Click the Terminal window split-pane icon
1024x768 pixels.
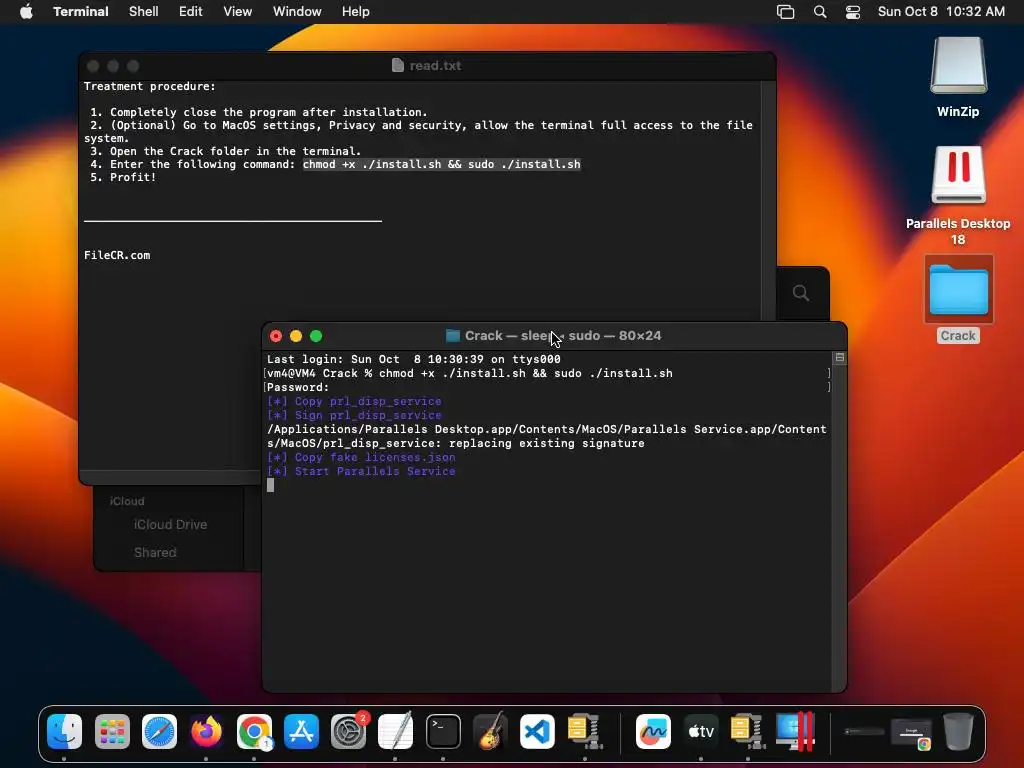click(840, 358)
